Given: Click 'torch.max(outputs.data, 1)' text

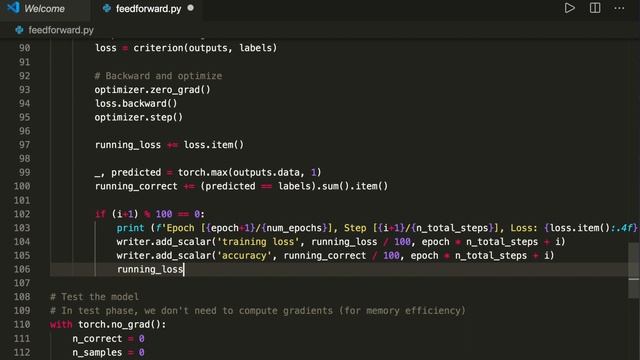Looking at the screenshot, I should coord(249,172).
